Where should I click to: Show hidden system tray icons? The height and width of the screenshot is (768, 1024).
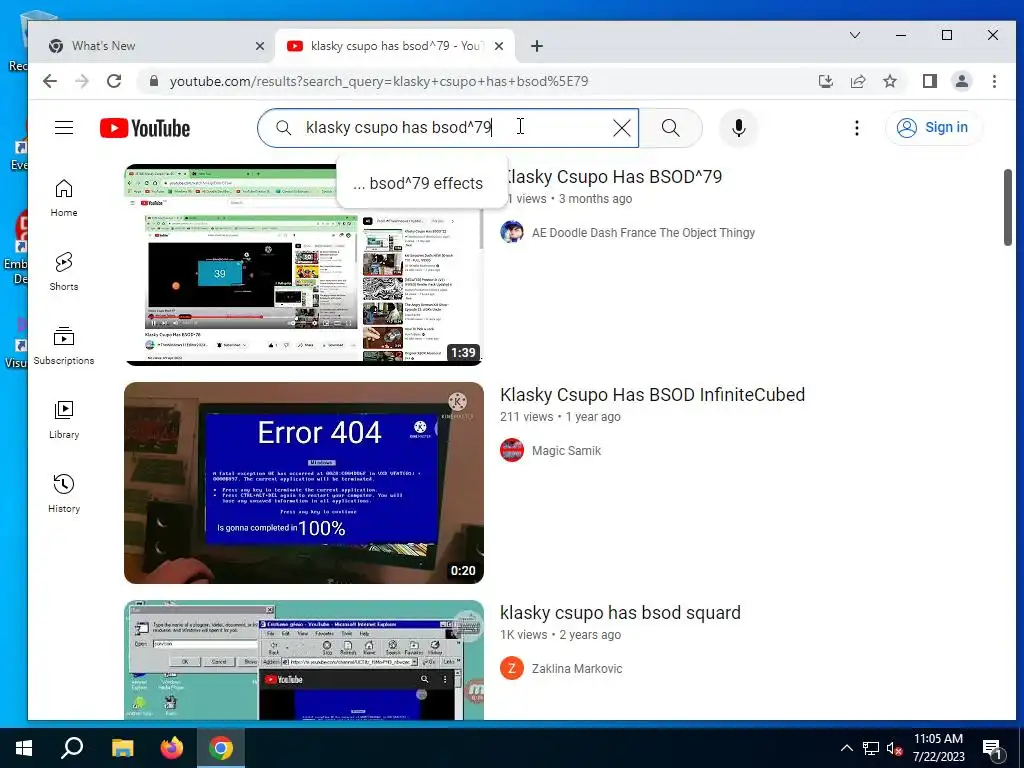tap(846, 748)
